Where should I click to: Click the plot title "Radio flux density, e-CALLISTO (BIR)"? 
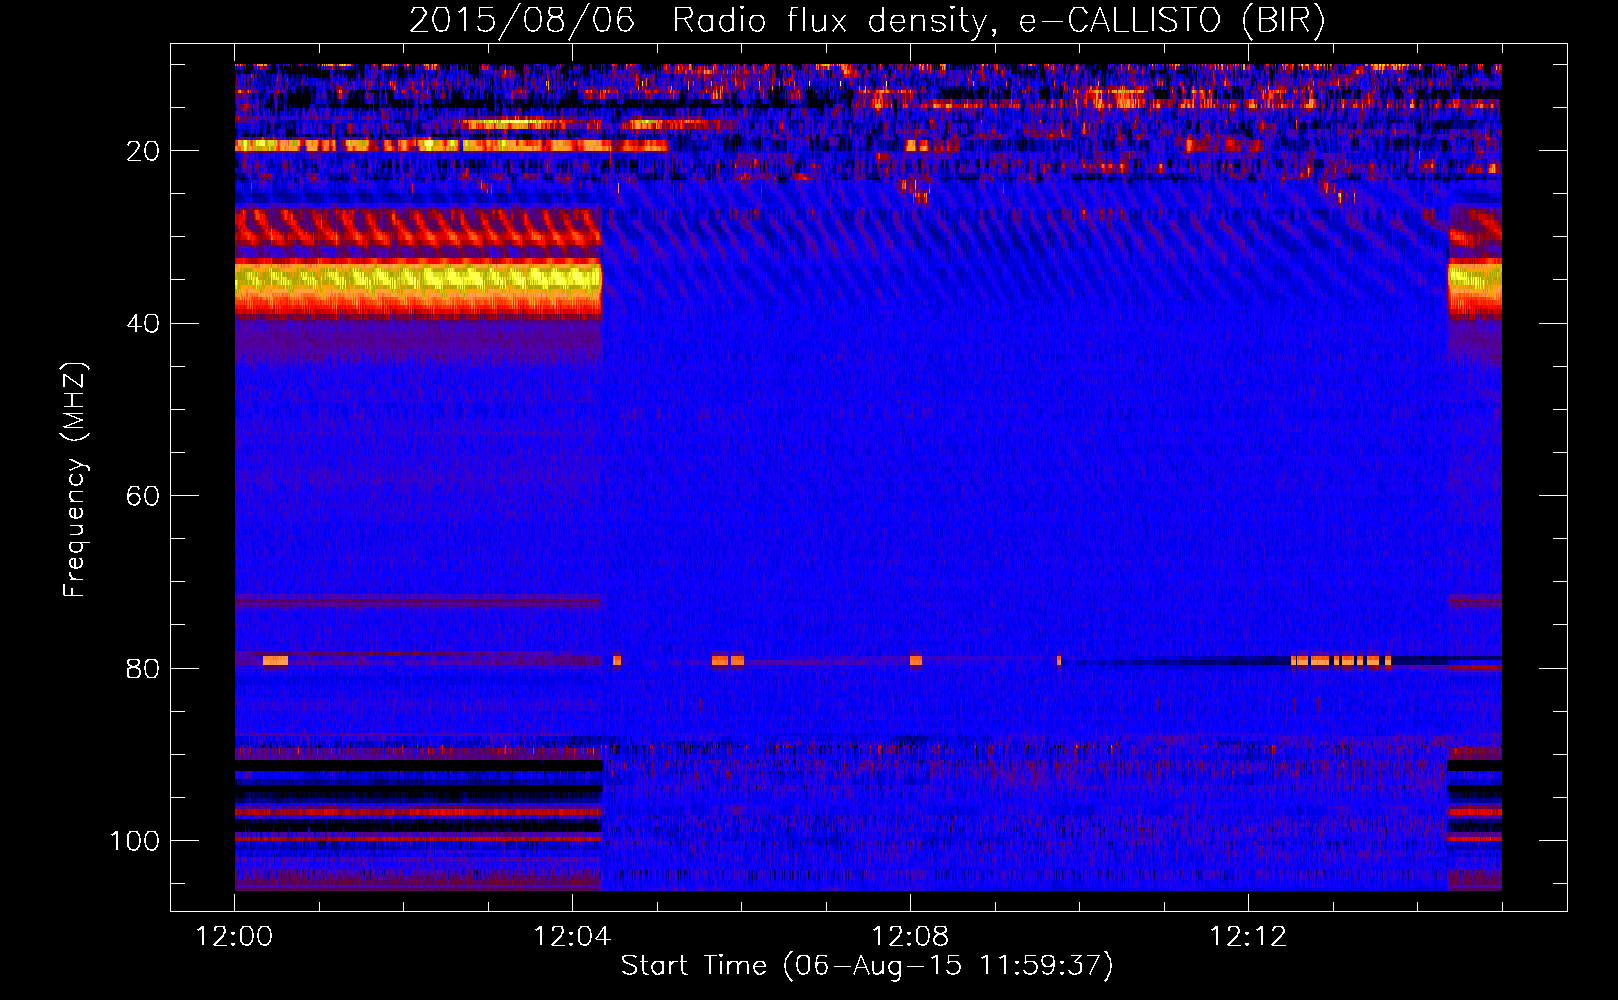(x=999, y=20)
